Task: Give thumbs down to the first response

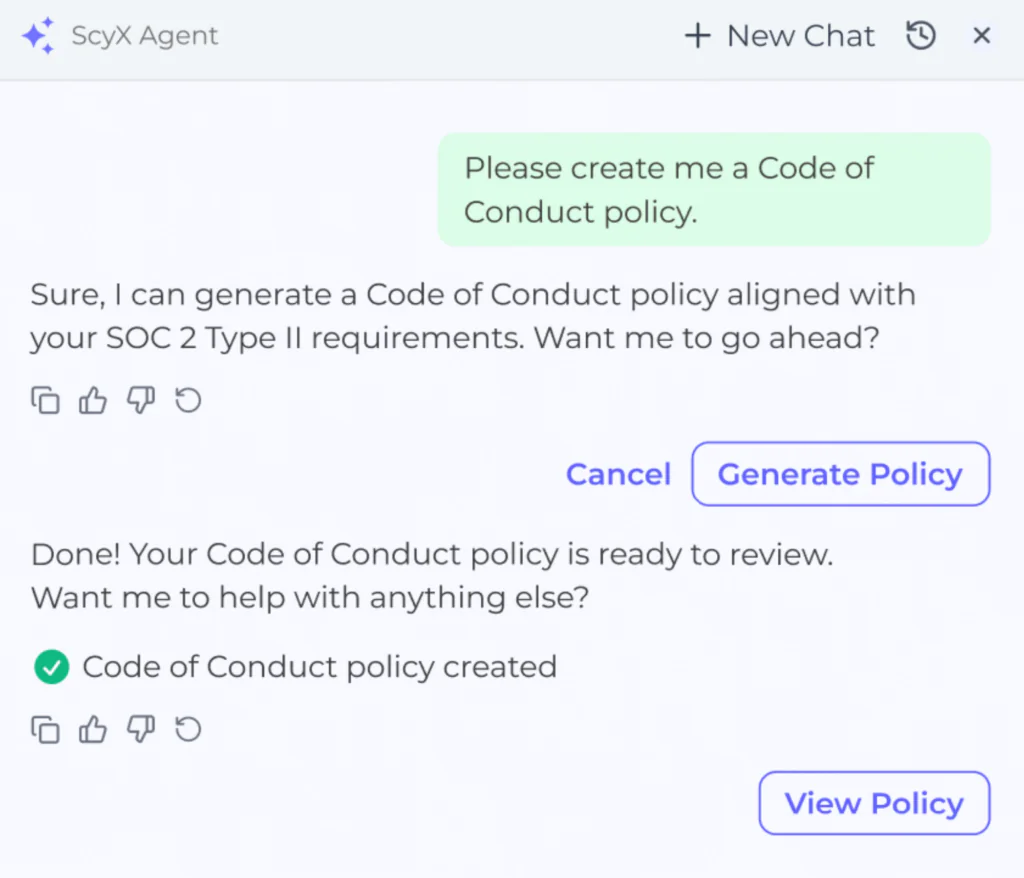Action: tap(140, 399)
